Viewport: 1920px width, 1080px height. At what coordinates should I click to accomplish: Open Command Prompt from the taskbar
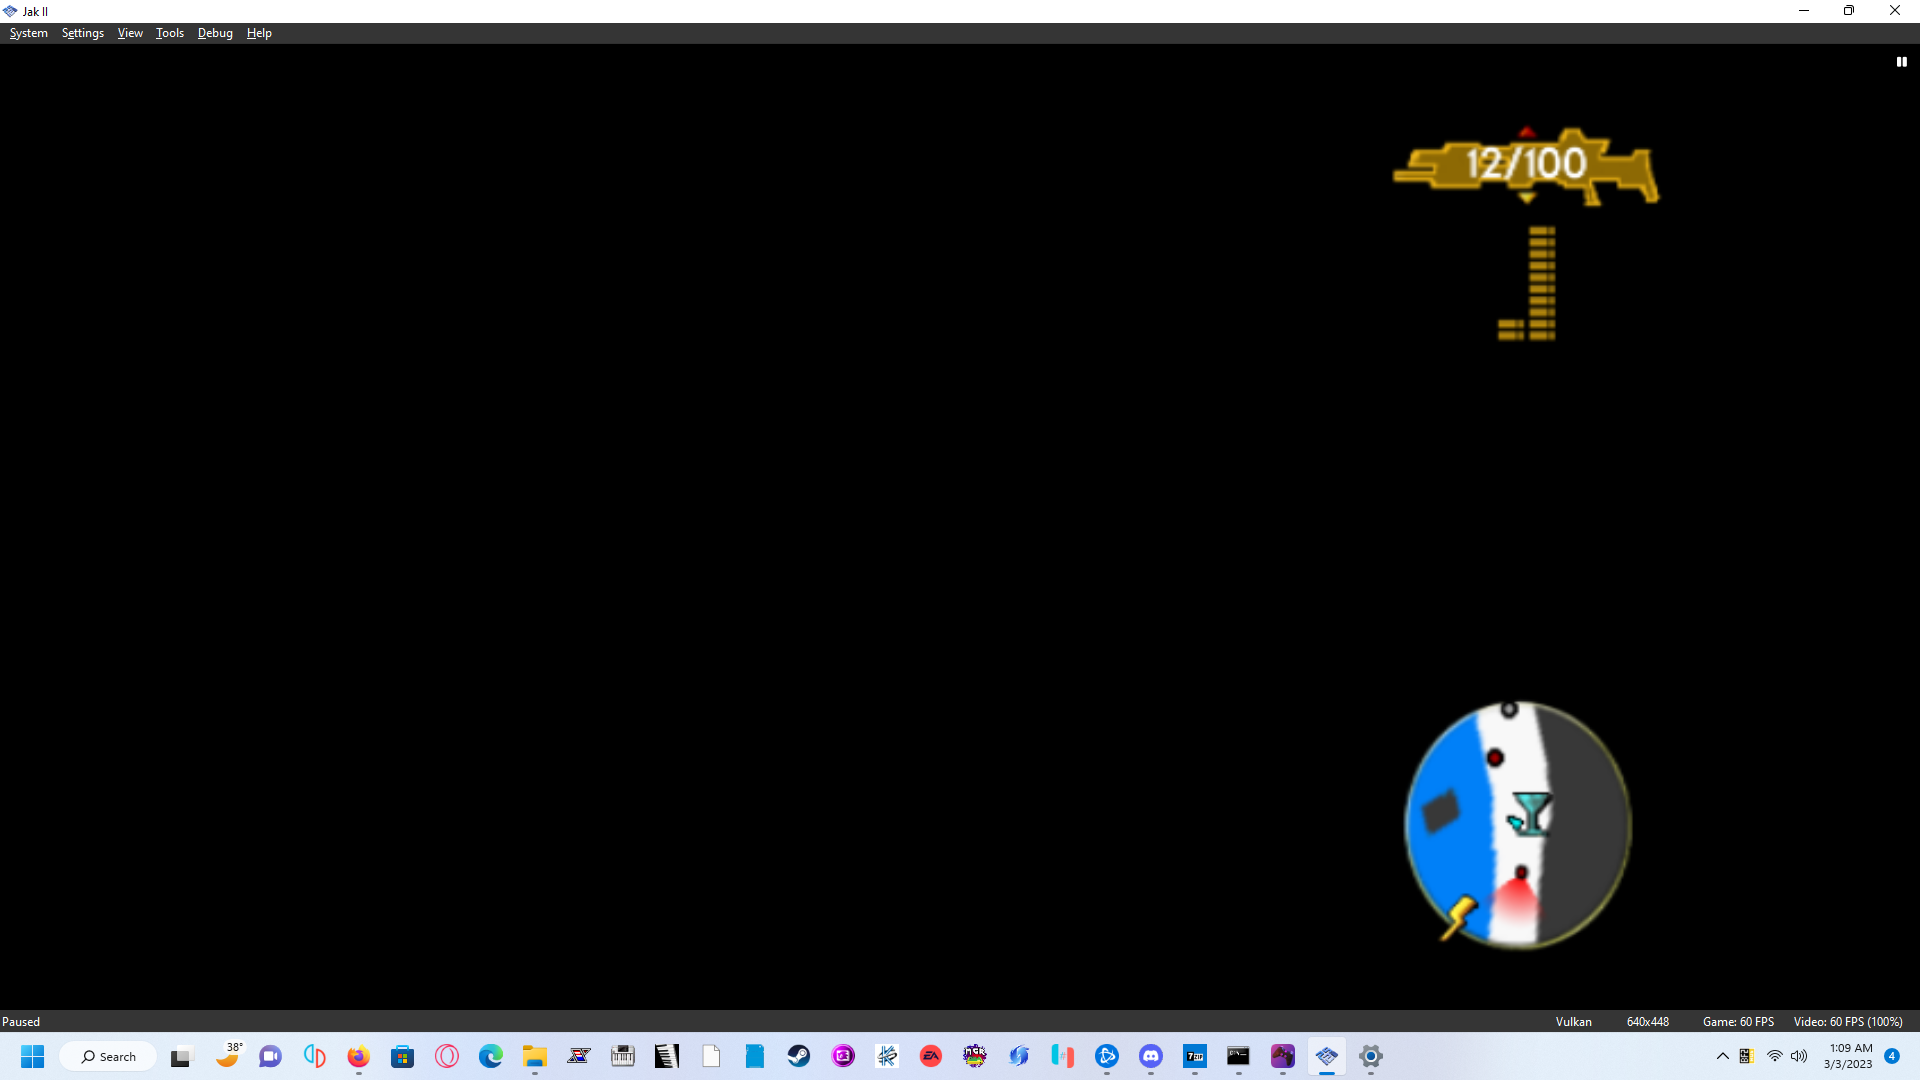pos(1238,1056)
